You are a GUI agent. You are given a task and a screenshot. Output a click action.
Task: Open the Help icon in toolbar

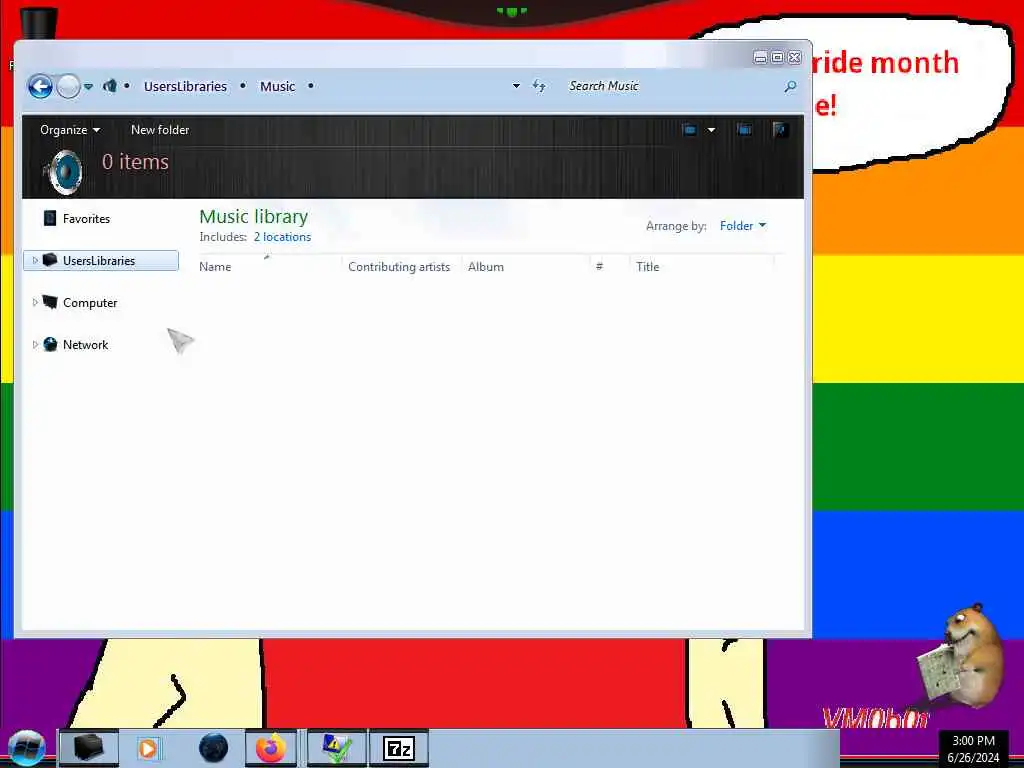point(780,129)
